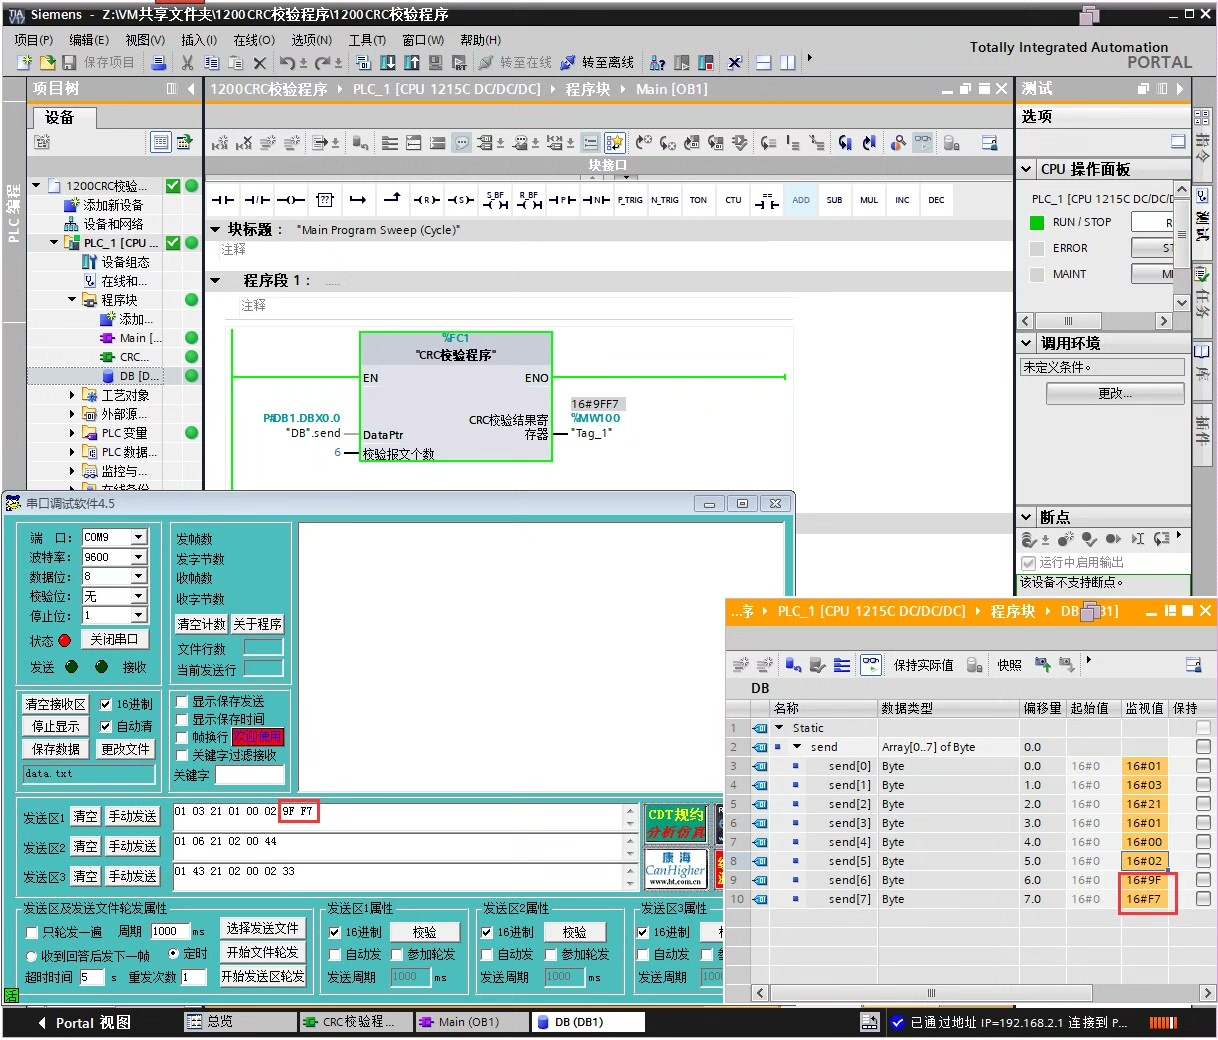Open the 停止位 dropdown
The width and height of the screenshot is (1218, 1040).
(x=139, y=615)
